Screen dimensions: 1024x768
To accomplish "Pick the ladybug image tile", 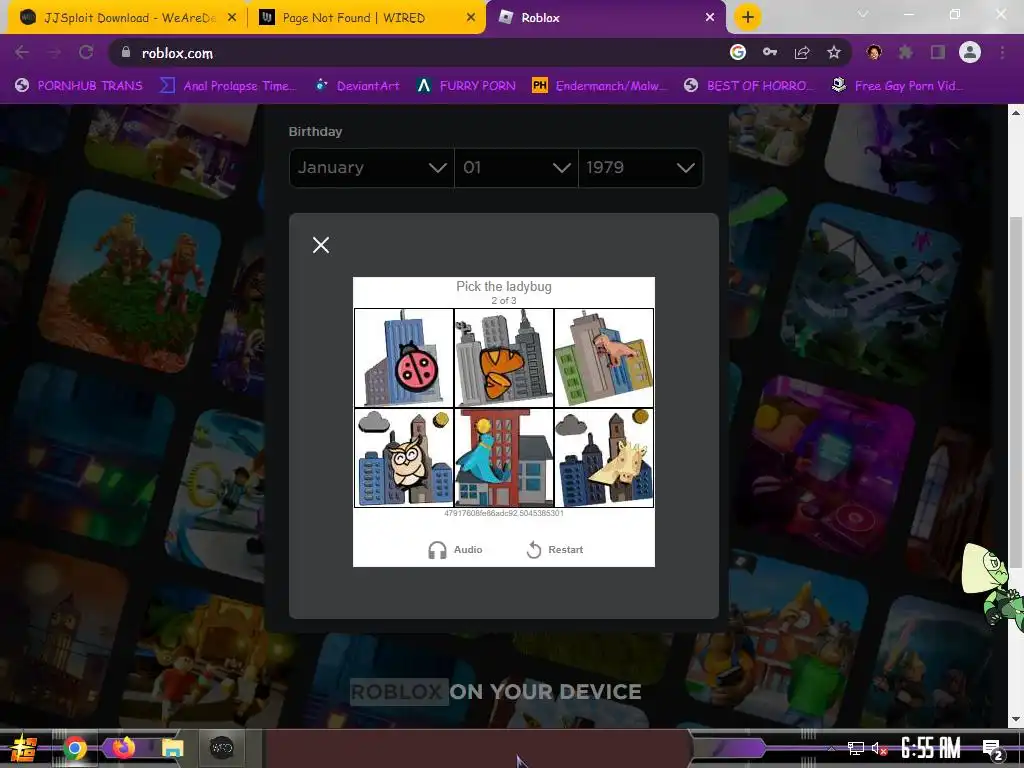I will point(404,358).
